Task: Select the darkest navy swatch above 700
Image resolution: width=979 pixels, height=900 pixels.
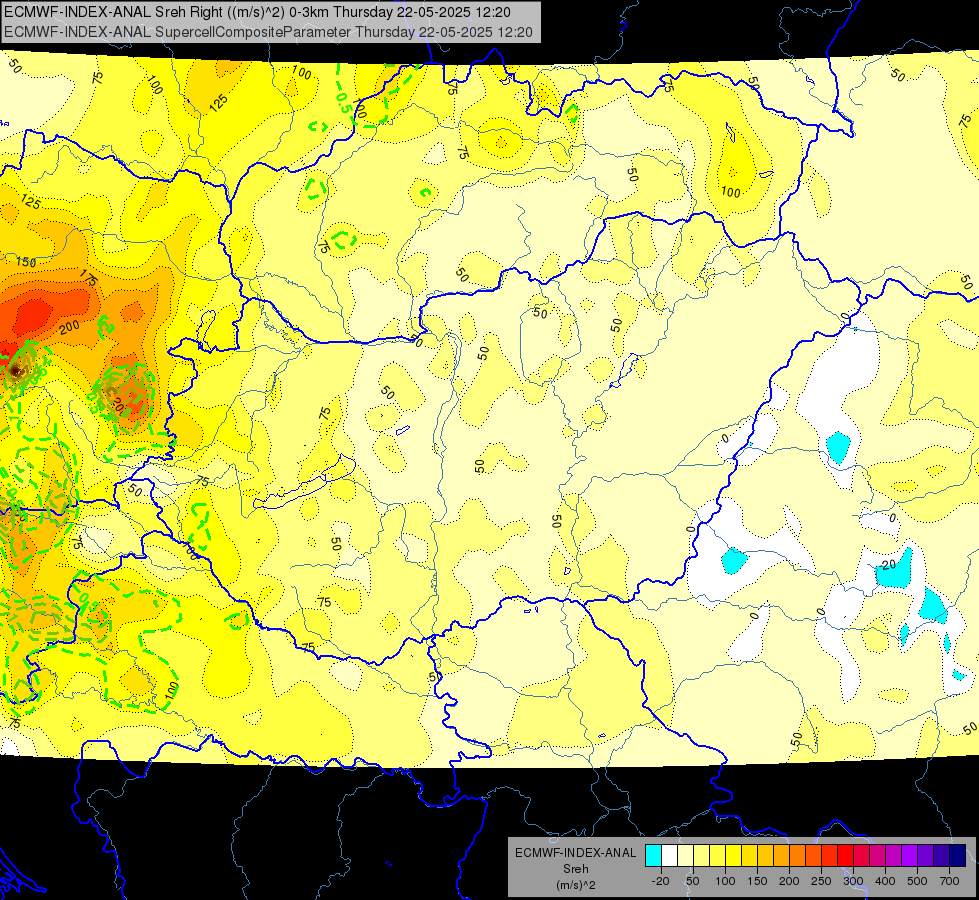Action: [958, 855]
